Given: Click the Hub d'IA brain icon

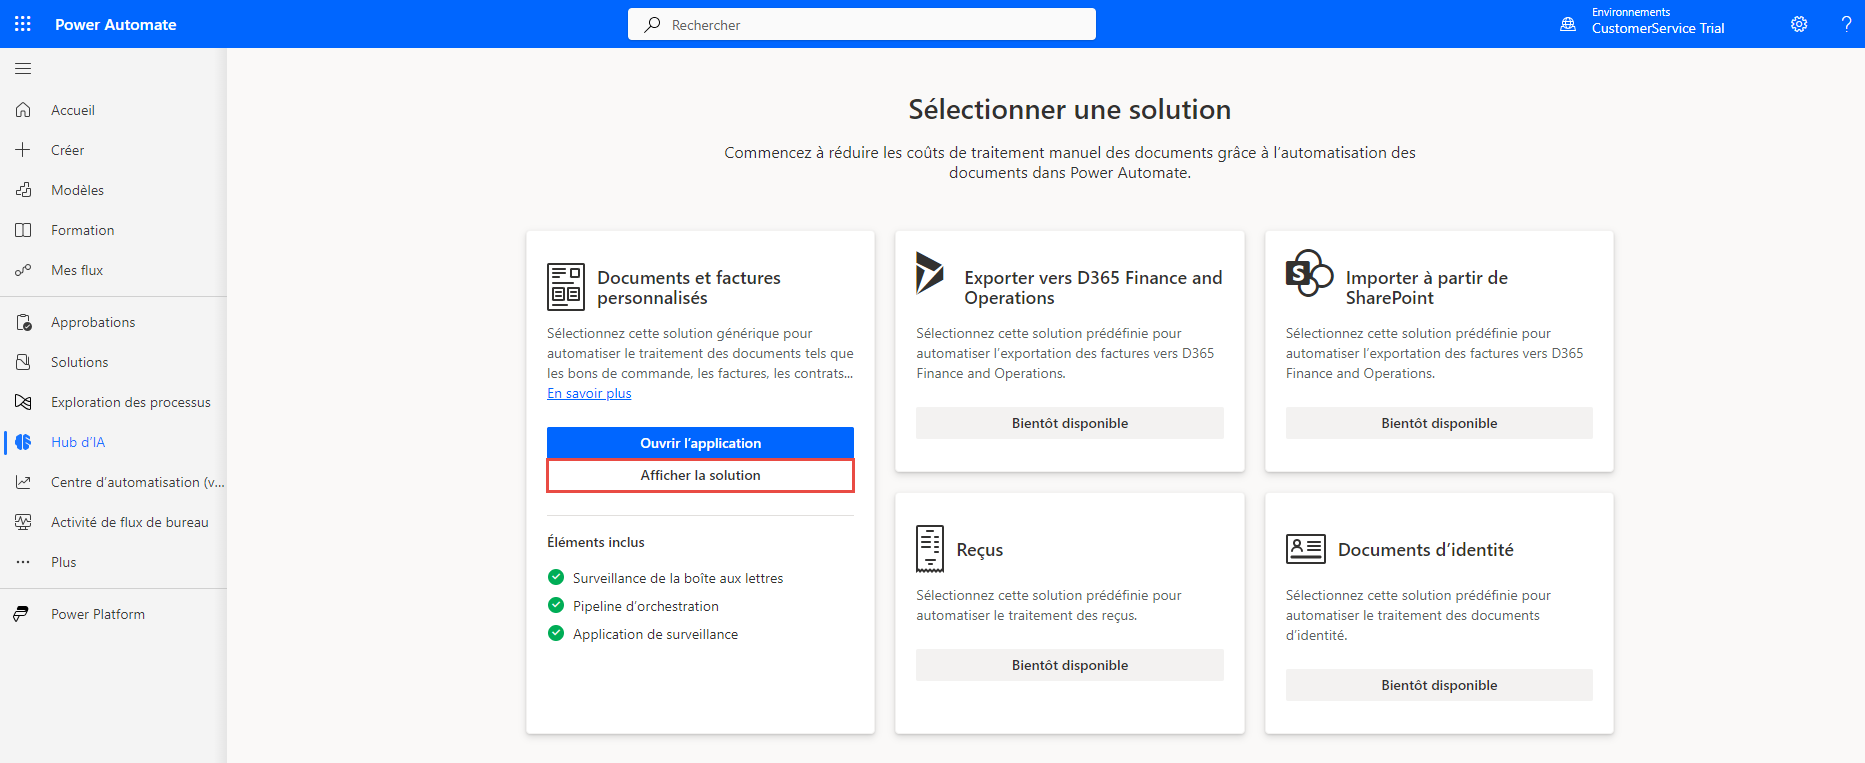Looking at the screenshot, I should coord(23,442).
